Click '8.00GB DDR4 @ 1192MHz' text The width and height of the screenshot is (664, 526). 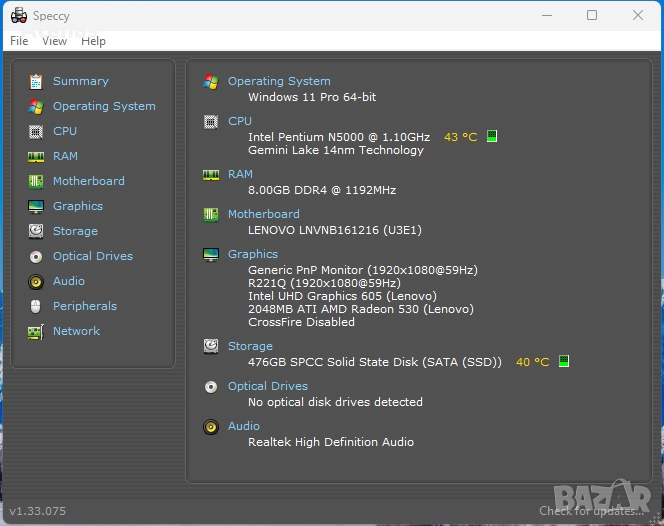322,190
